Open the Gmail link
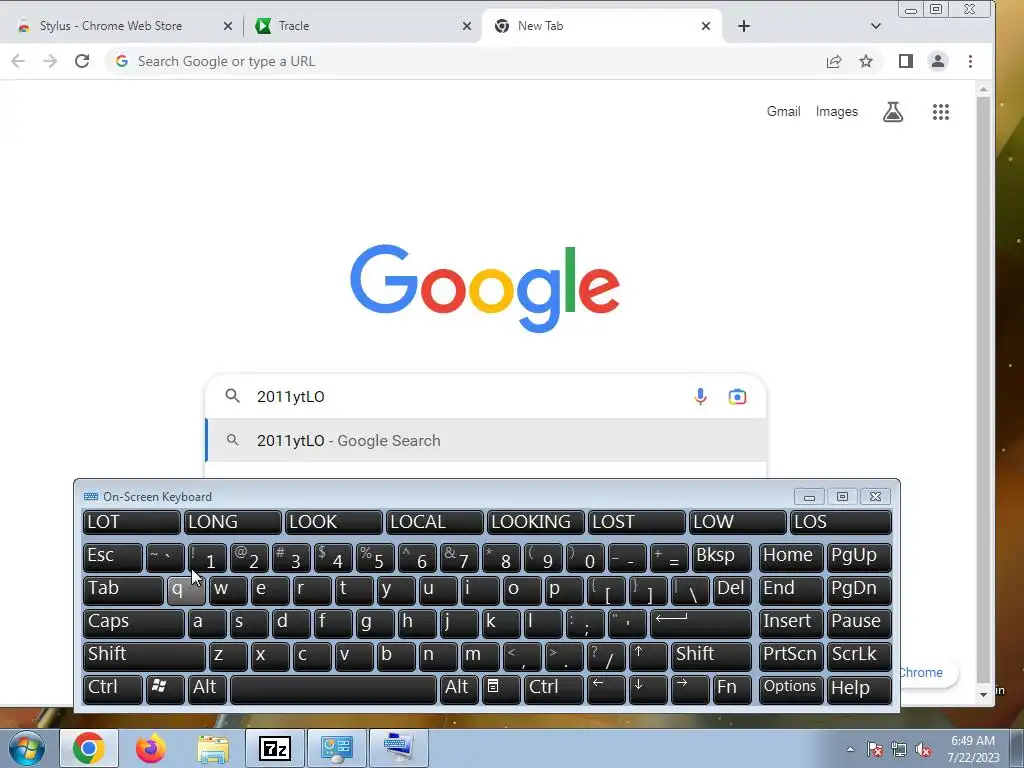This screenshot has width=1024, height=768. tap(783, 112)
